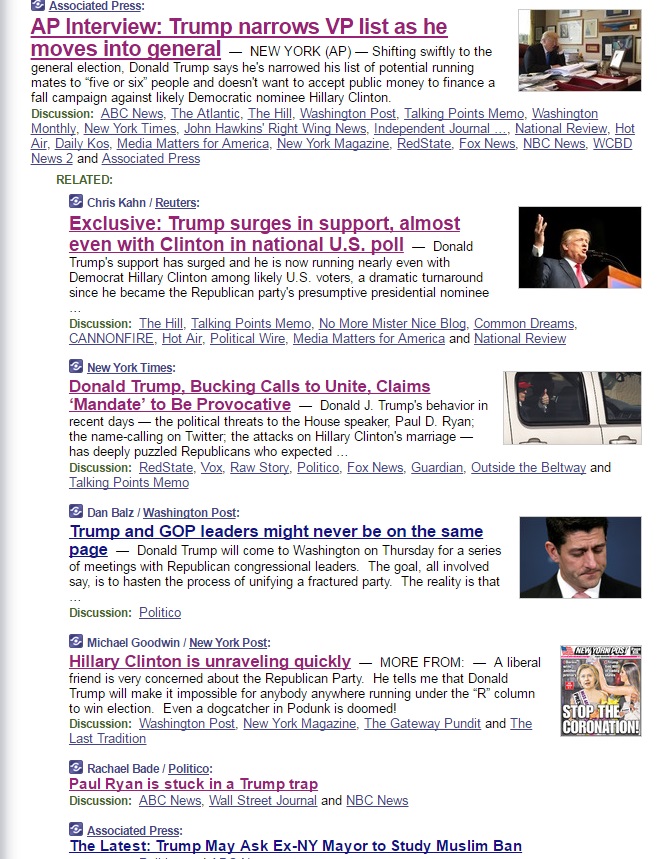
Task: Open Vox discussion link under NYT story
Action: 211,467
